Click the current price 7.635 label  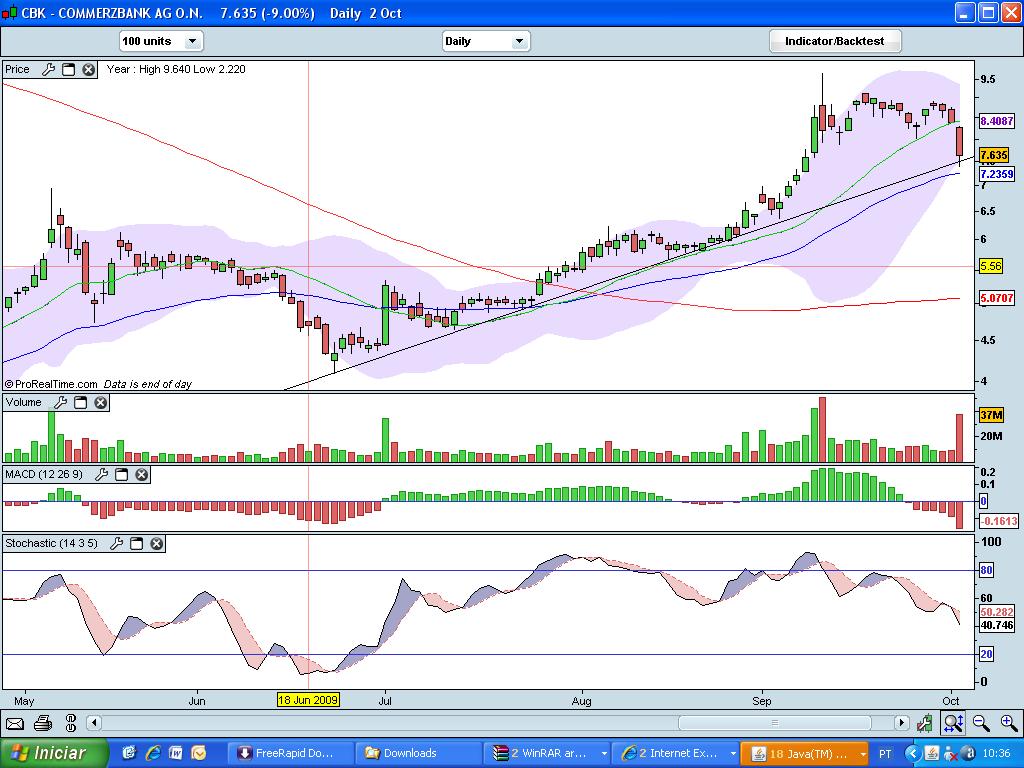pos(994,155)
